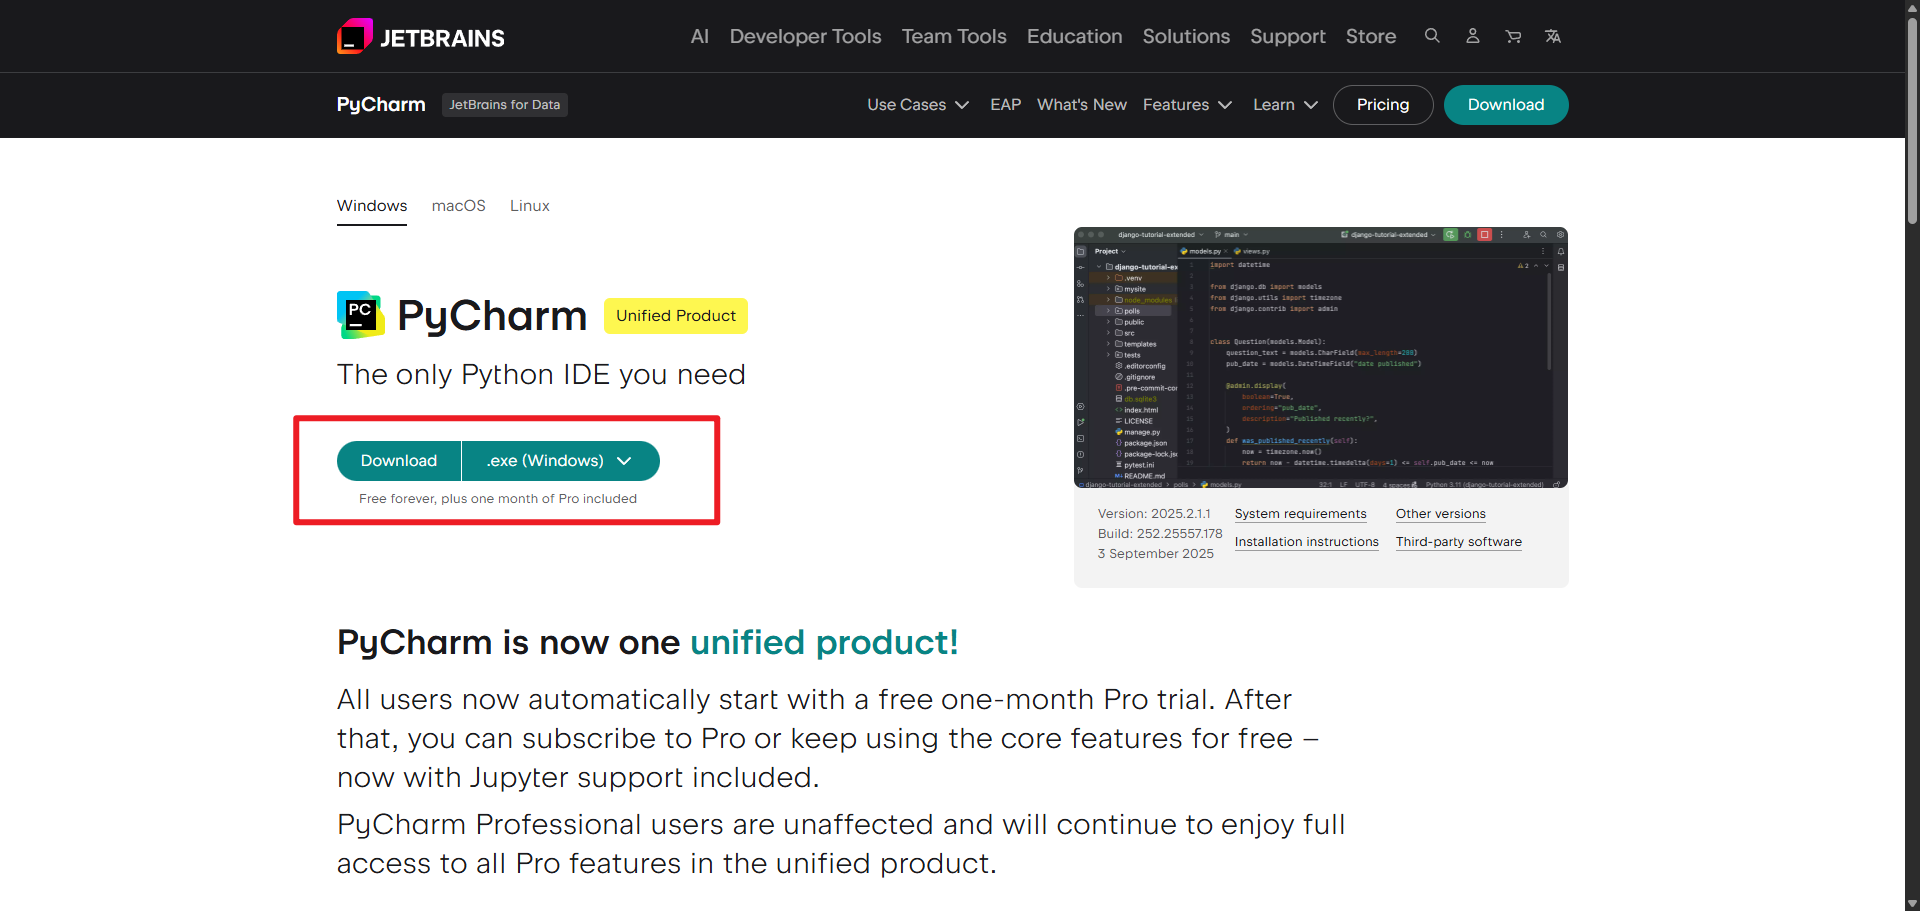Click the PyCharm PC product logo
The width and height of the screenshot is (1920, 911).
coord(360,315)
